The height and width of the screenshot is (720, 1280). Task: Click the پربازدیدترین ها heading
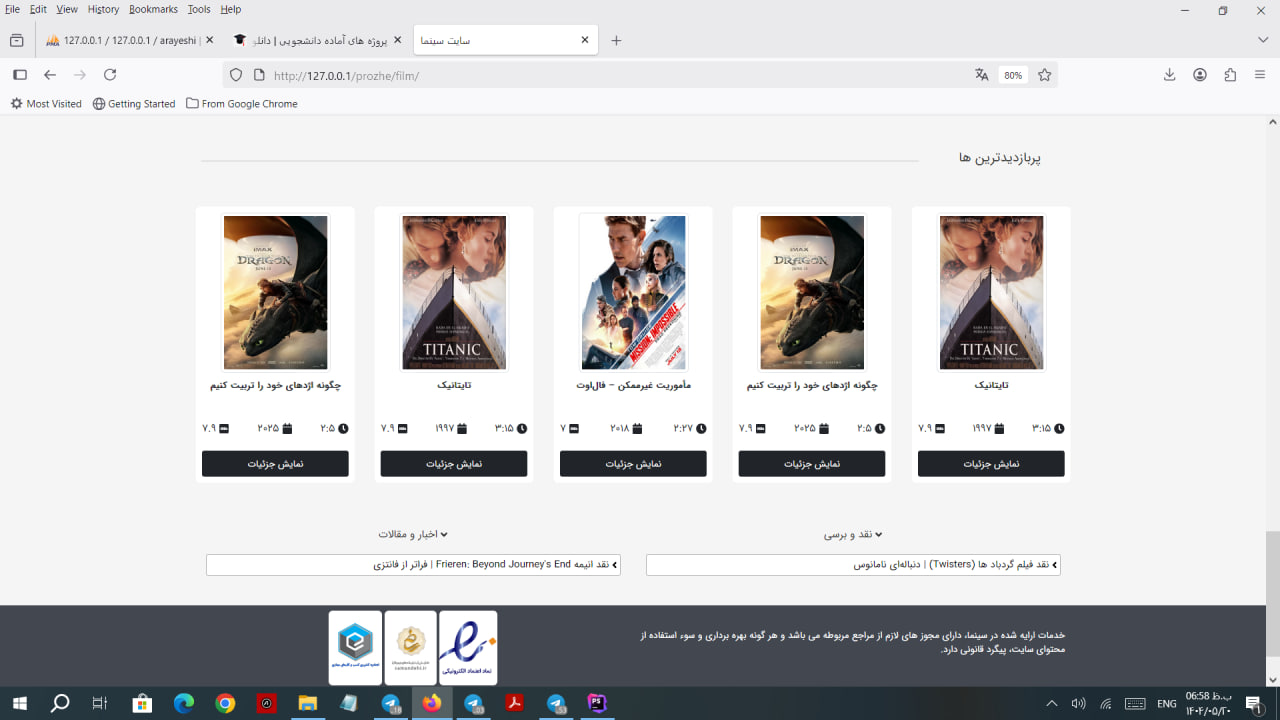click(1000, 158)
